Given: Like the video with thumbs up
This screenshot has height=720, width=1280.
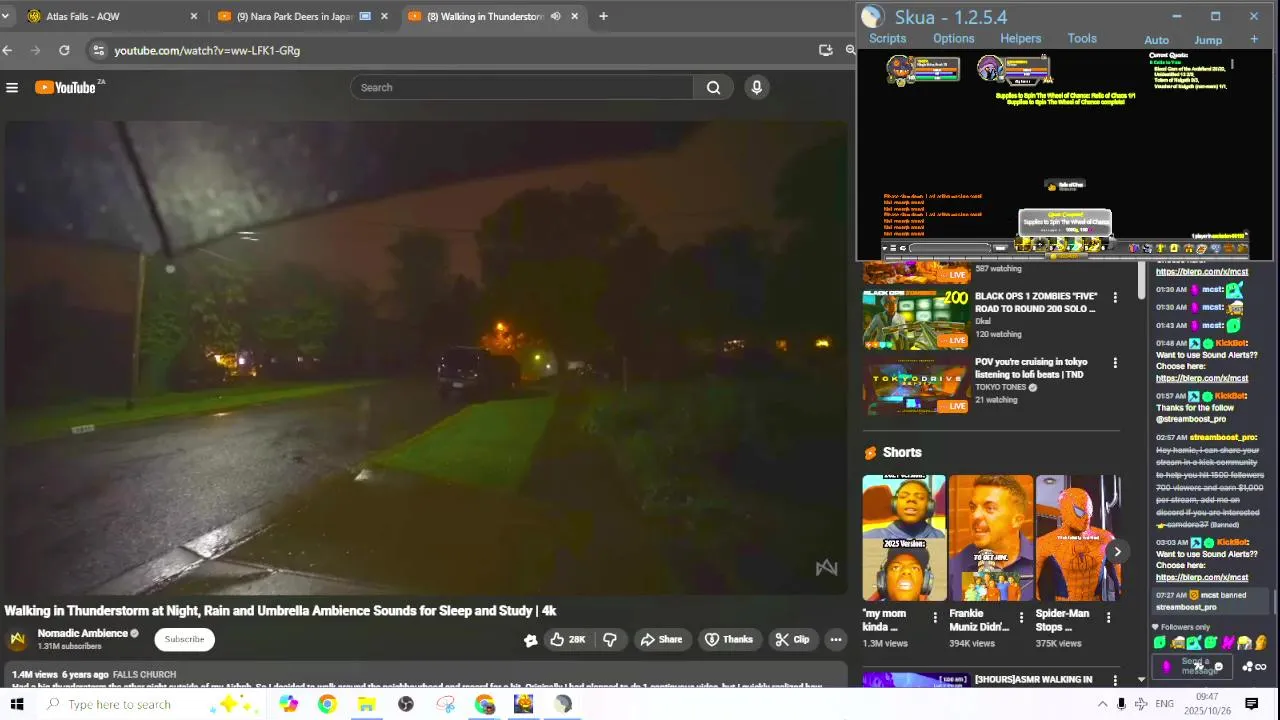Looking at the screenshot, I should [567, 640].
